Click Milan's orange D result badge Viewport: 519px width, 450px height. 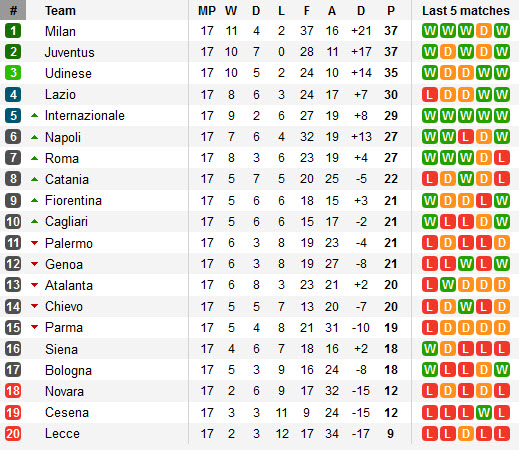pos(484,31)
